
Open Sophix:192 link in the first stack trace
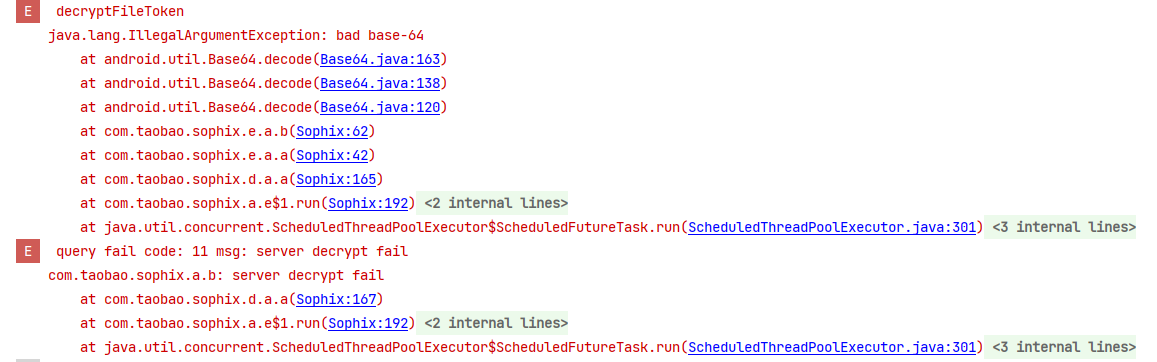[x=368, y=203]
